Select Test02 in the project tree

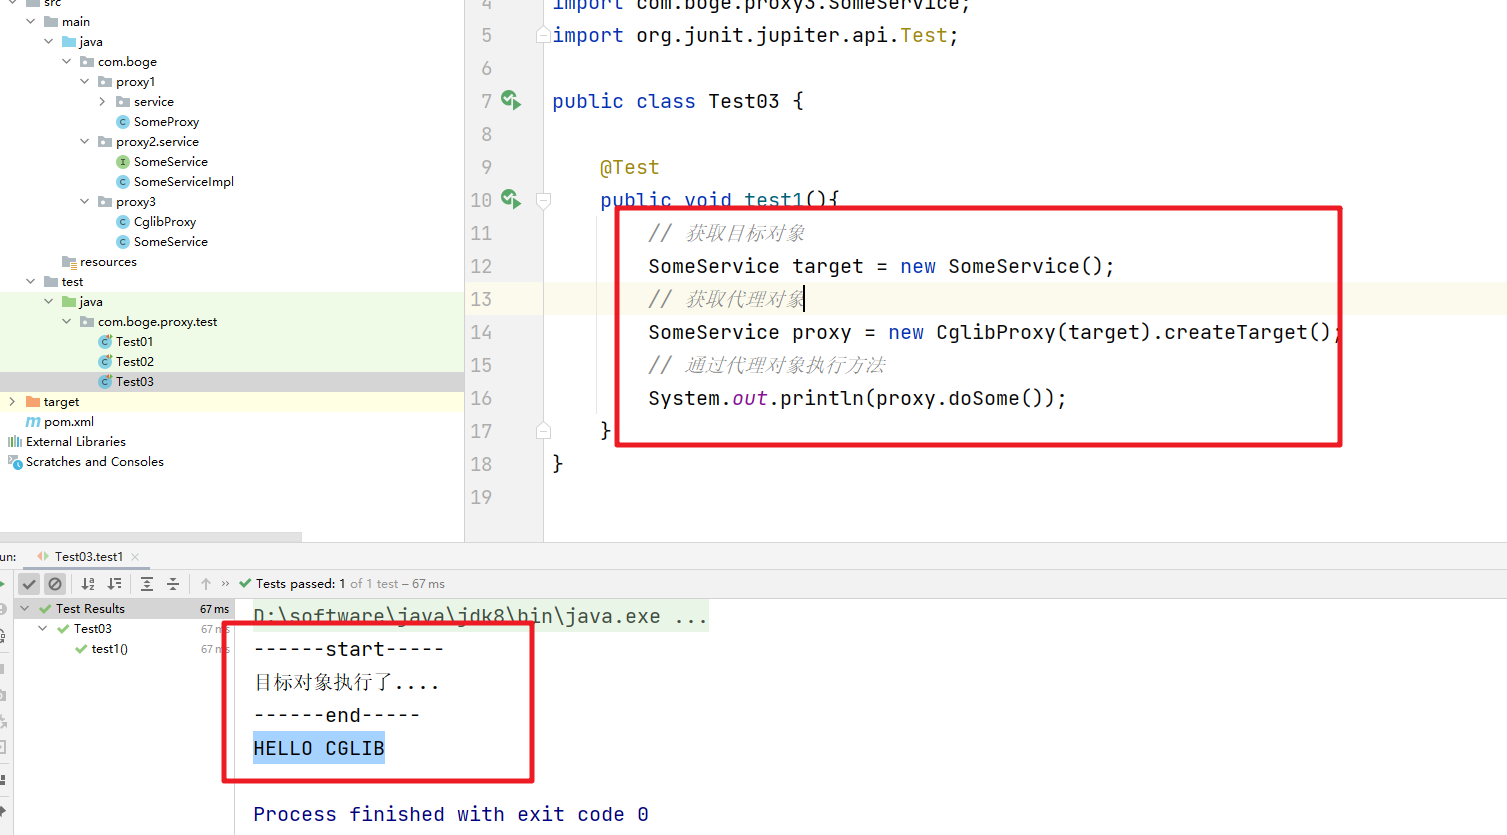click(x=135, y=361)
